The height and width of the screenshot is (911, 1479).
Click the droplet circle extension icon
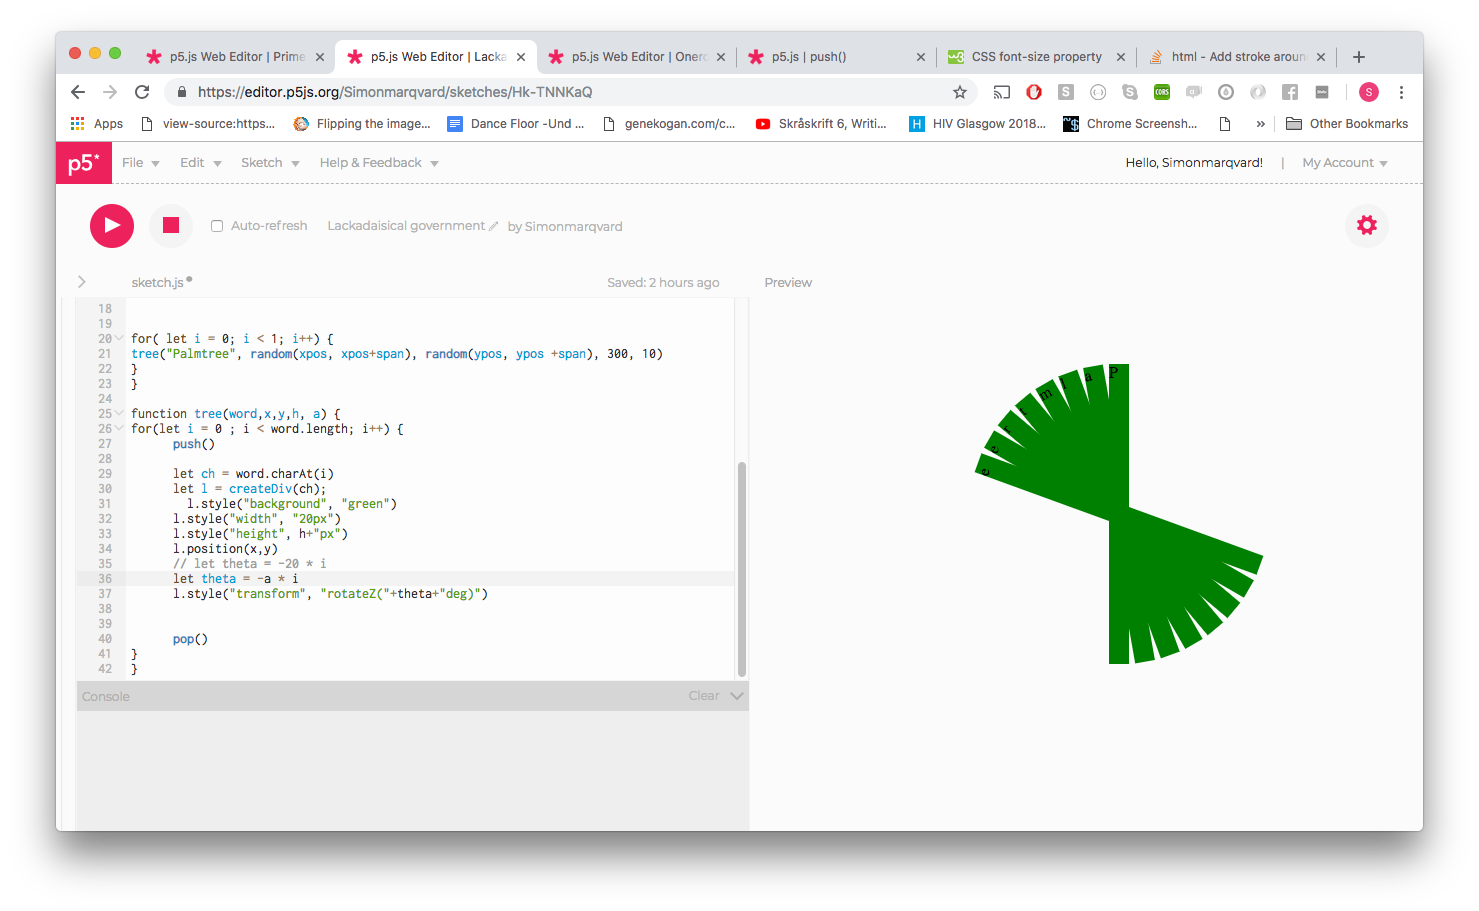click(1226, 92)
